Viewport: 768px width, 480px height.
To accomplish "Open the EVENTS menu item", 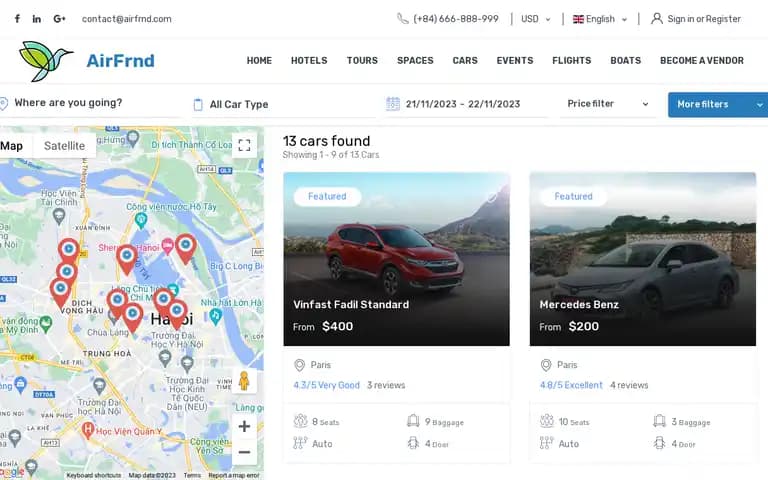I will coord(515,60).
